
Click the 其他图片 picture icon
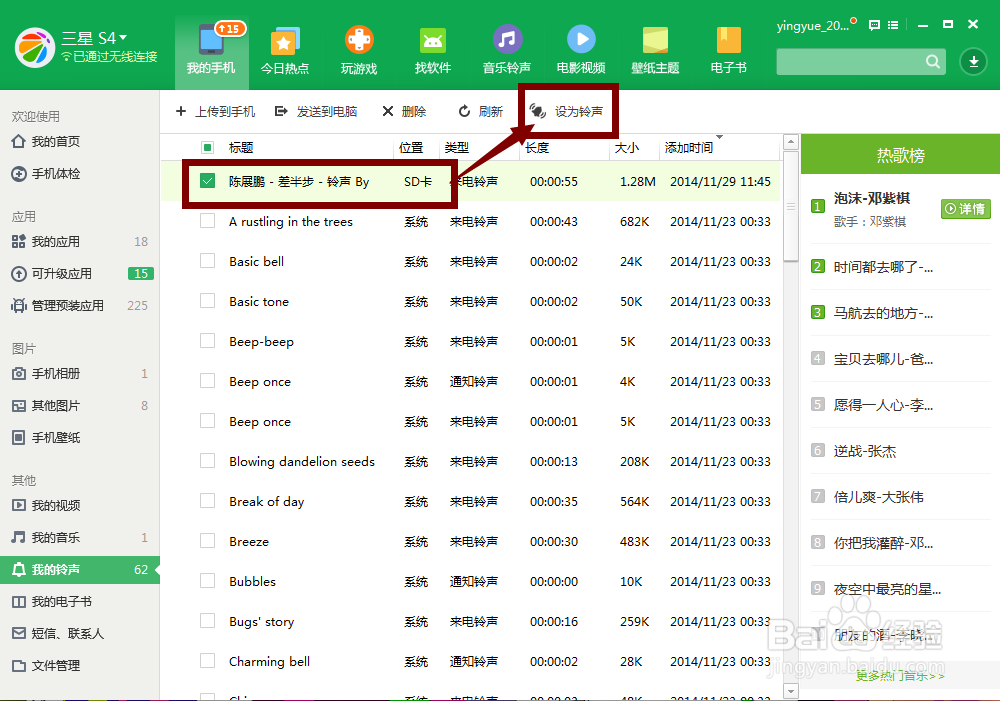(x=19, y=406)
